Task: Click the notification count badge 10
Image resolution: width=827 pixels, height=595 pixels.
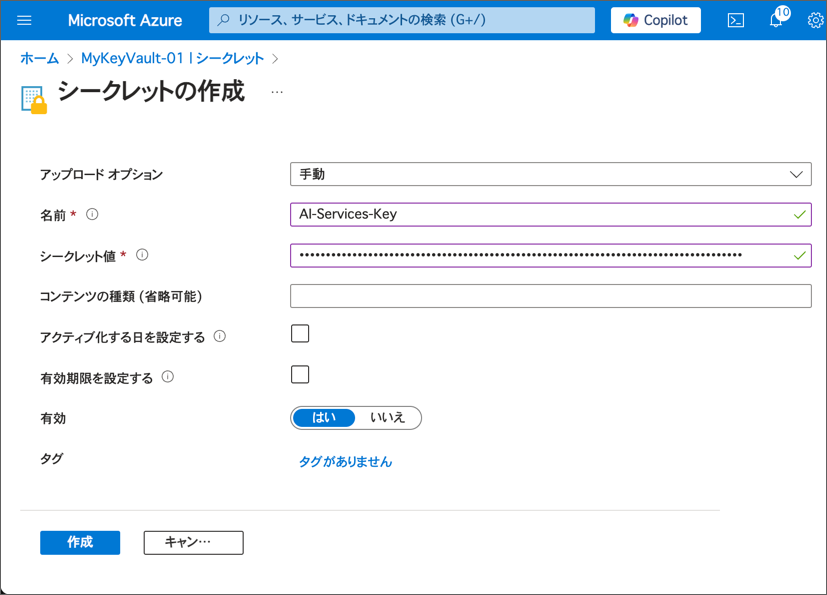Action: point(783,12)
